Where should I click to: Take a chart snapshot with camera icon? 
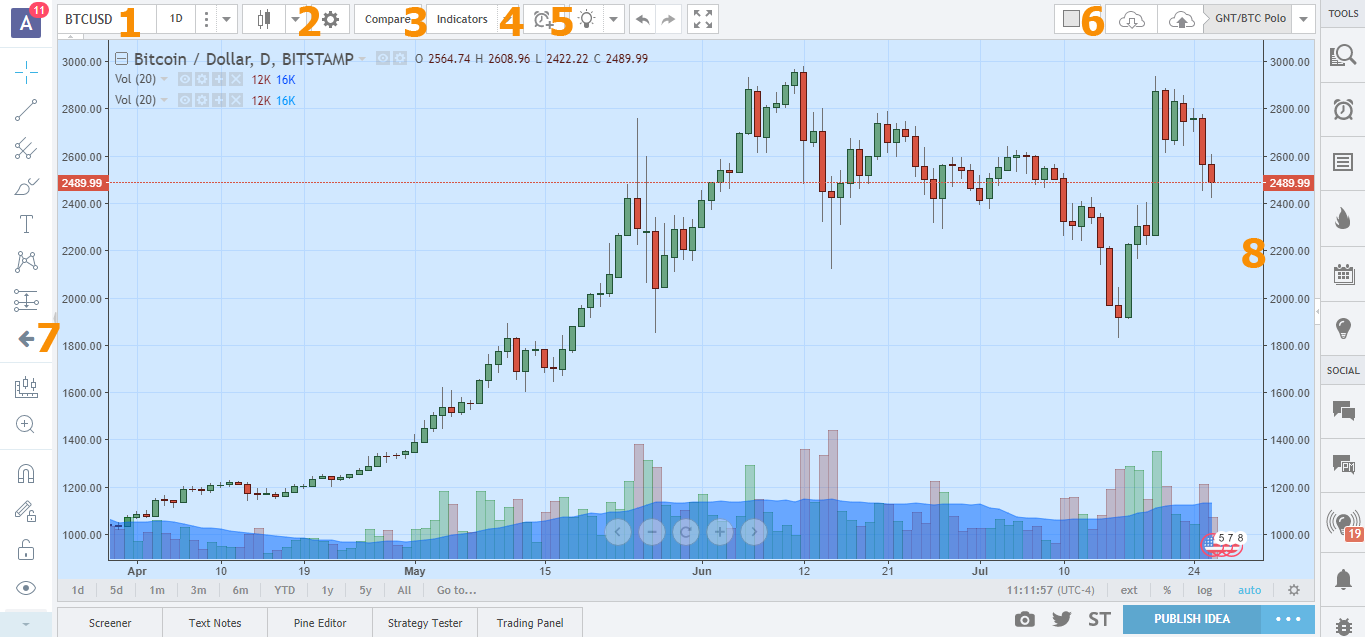click(x=1024, y=620)
